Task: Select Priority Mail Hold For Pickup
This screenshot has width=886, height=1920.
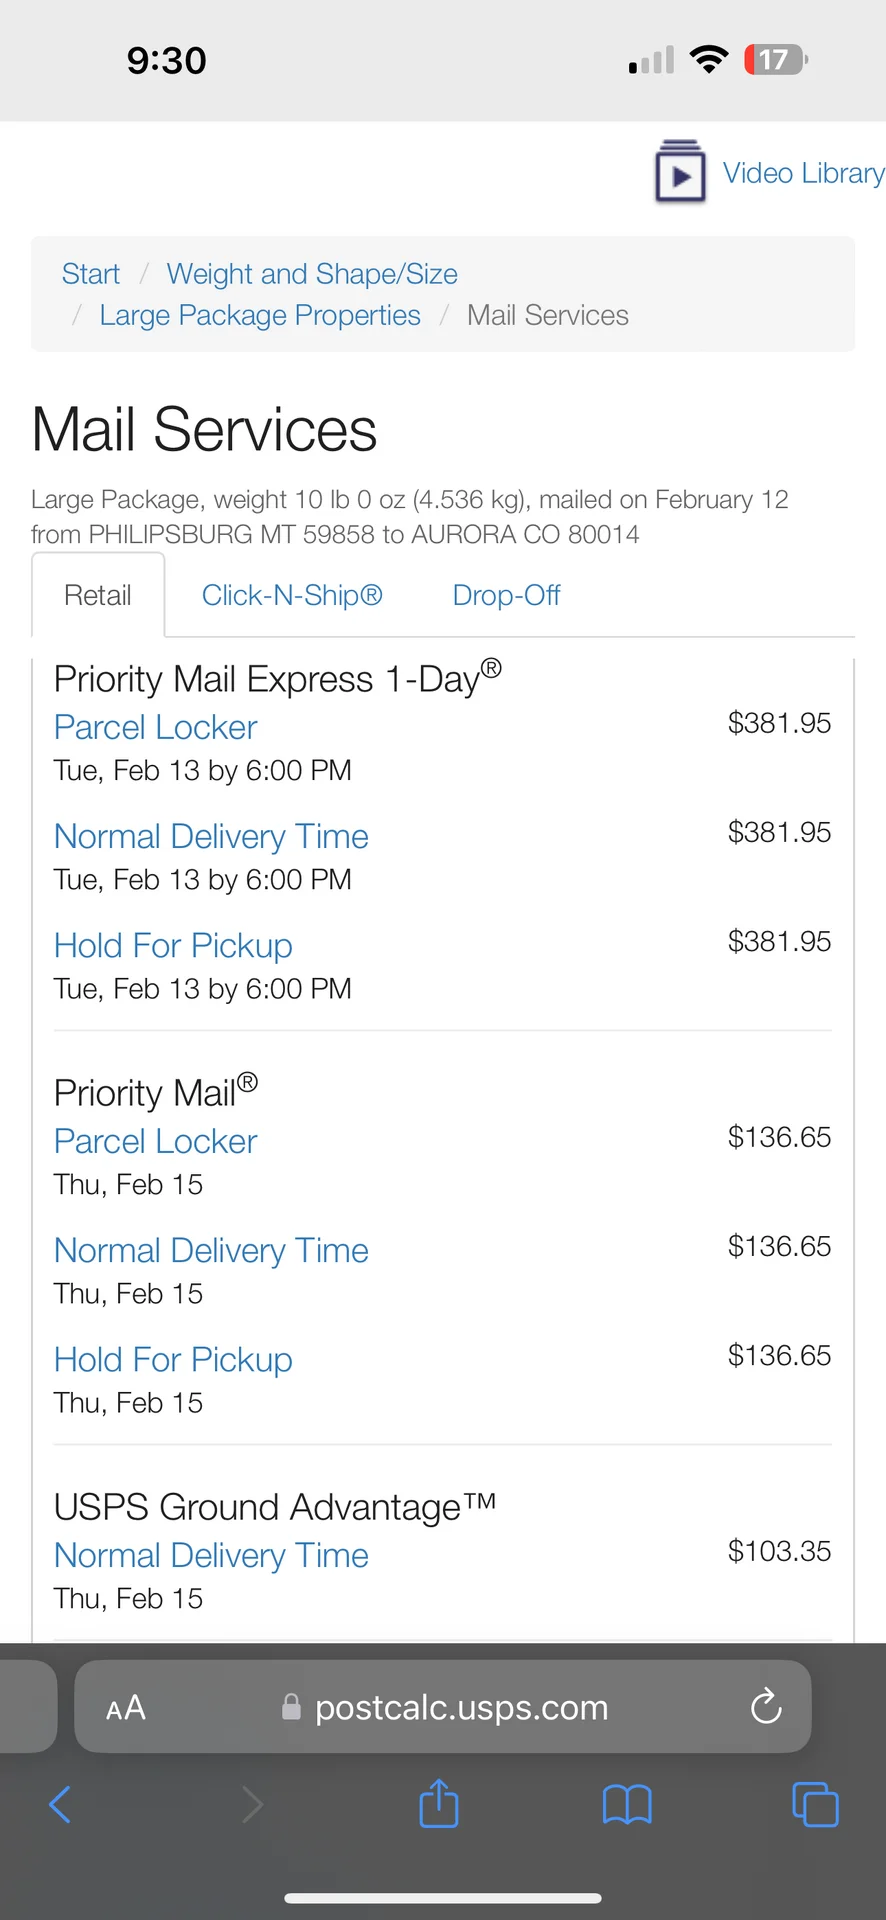Action: click(173, 1359)
